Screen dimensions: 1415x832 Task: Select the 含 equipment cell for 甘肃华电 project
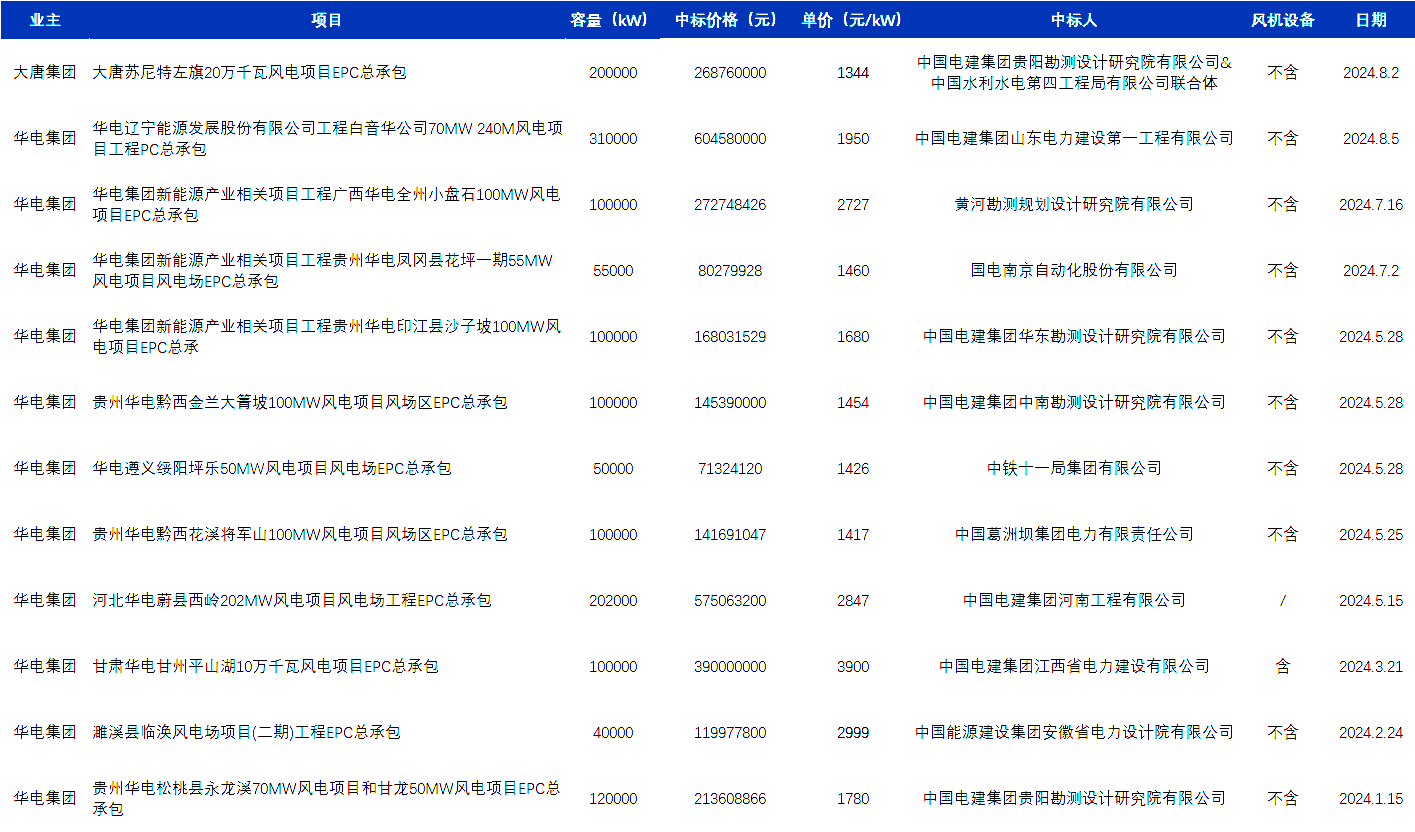coord(1282,666)
